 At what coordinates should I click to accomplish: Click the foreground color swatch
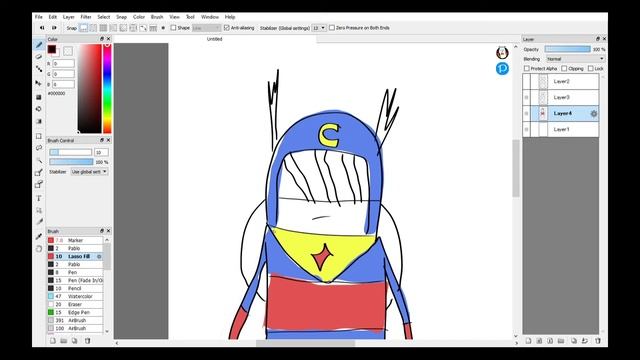(52, 49)
